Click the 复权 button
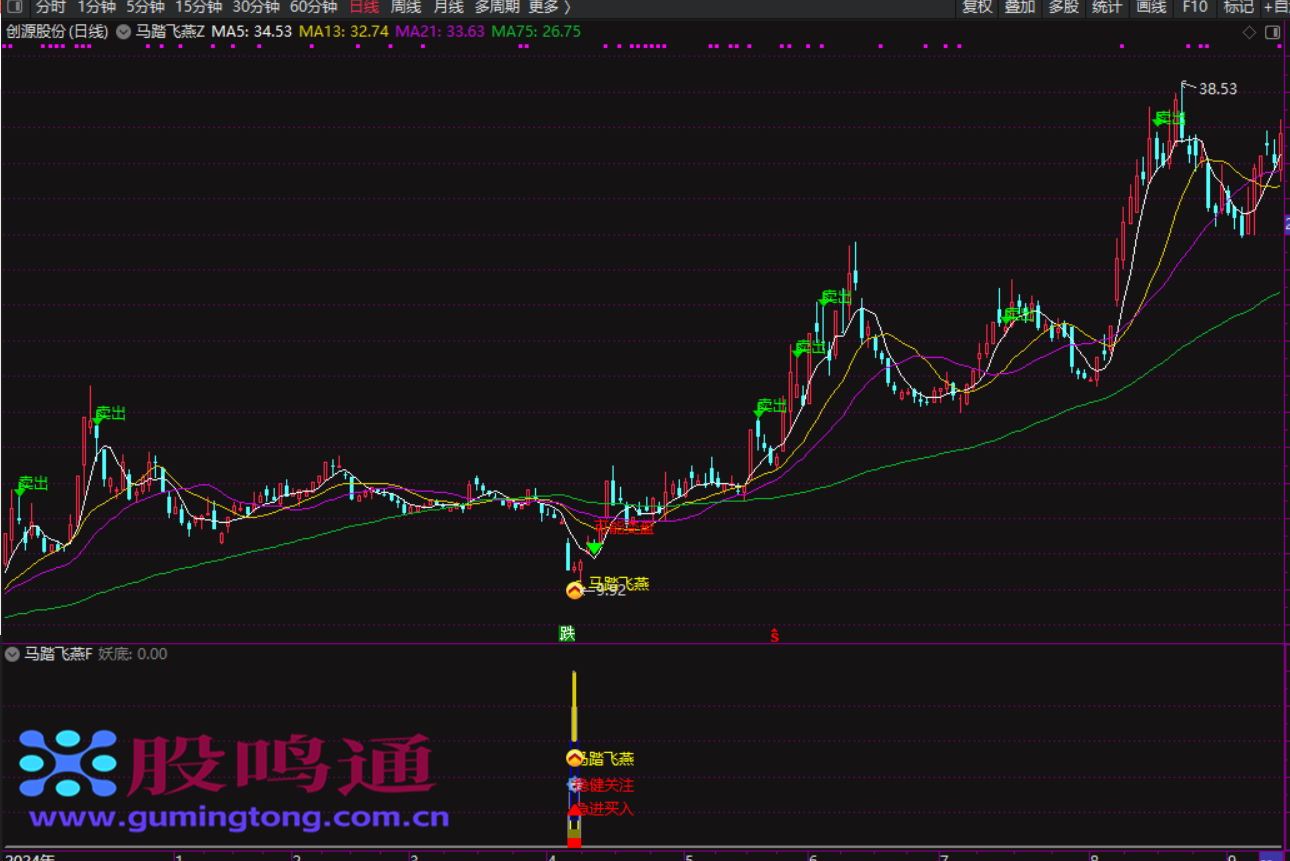The image size is (1290, 861). click(x=977, y=7)
